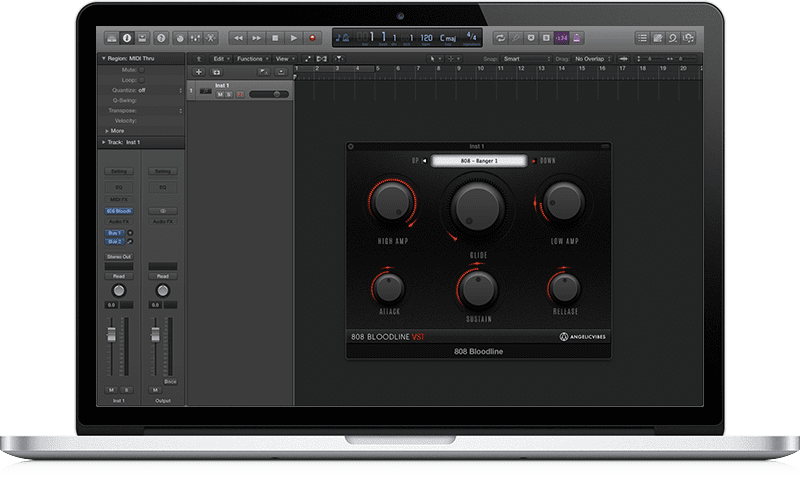800x478 pixels.
Task: Open the Quantize popup
Action: [160, 90]
